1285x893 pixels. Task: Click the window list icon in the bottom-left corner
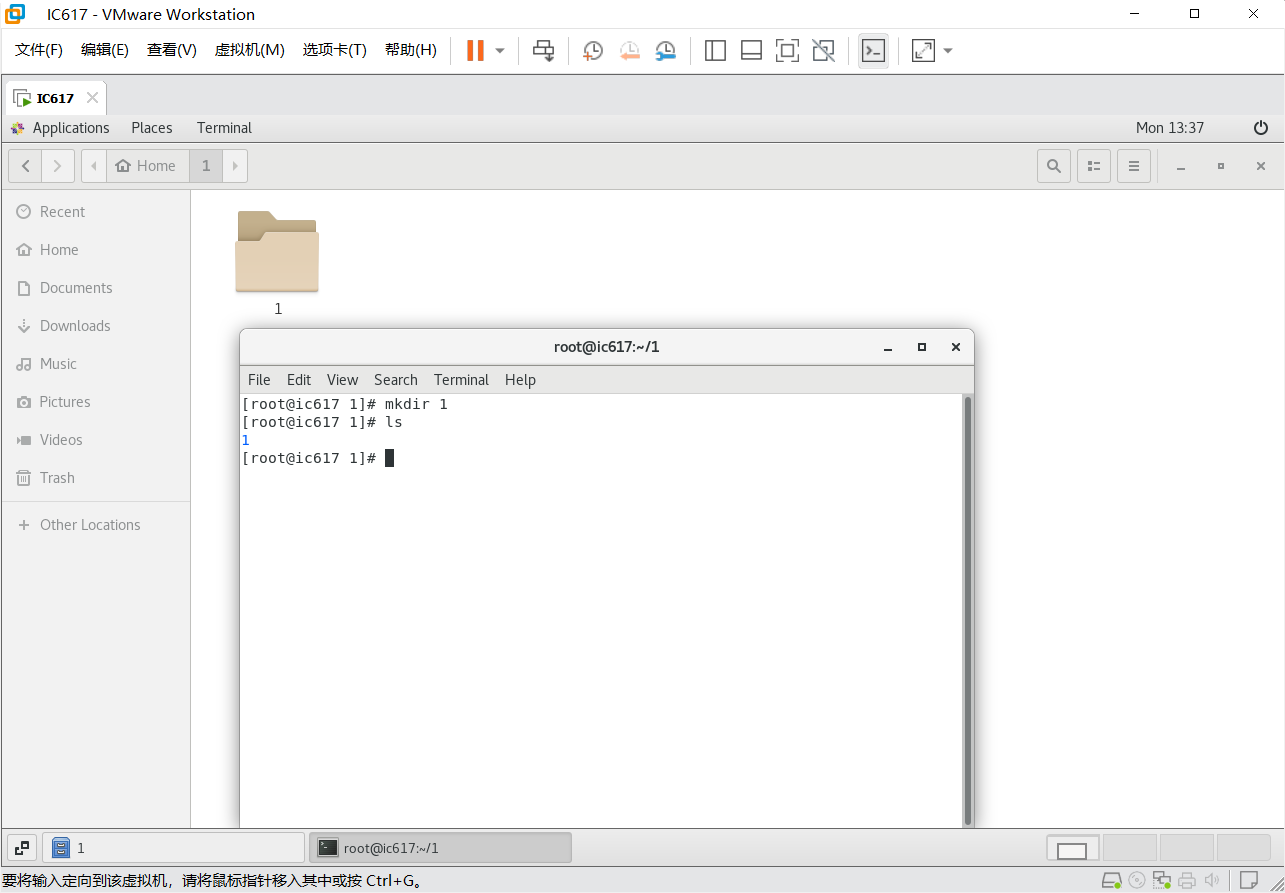click(x=22, y=848)
